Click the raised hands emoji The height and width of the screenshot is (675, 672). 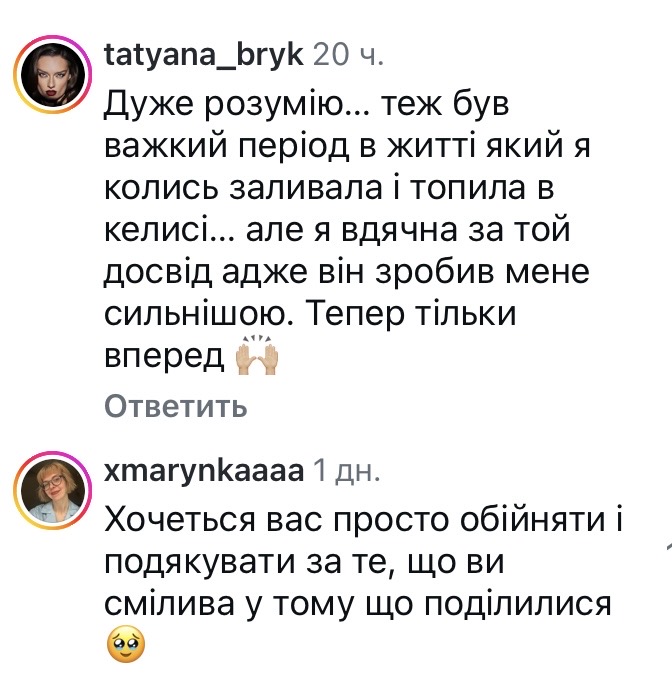click(255, 359)
